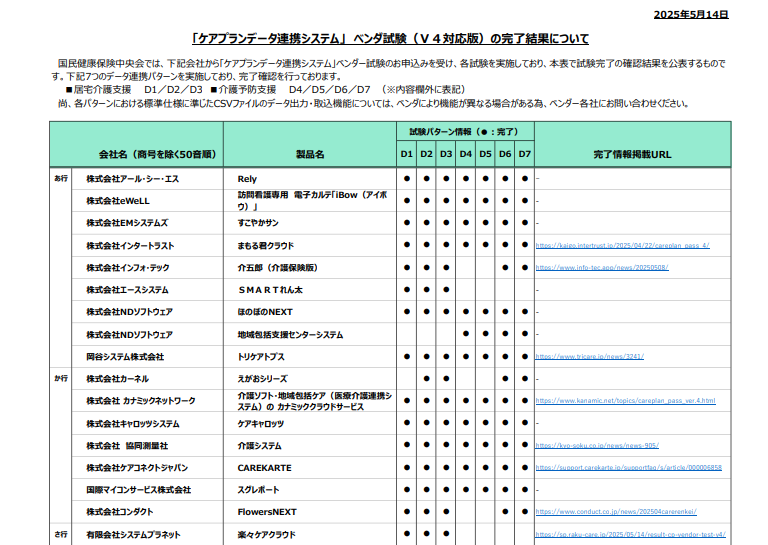Select company 株式会社コンダクト
The height and width of the screenshot is (545, 768).
click(120, 512)
